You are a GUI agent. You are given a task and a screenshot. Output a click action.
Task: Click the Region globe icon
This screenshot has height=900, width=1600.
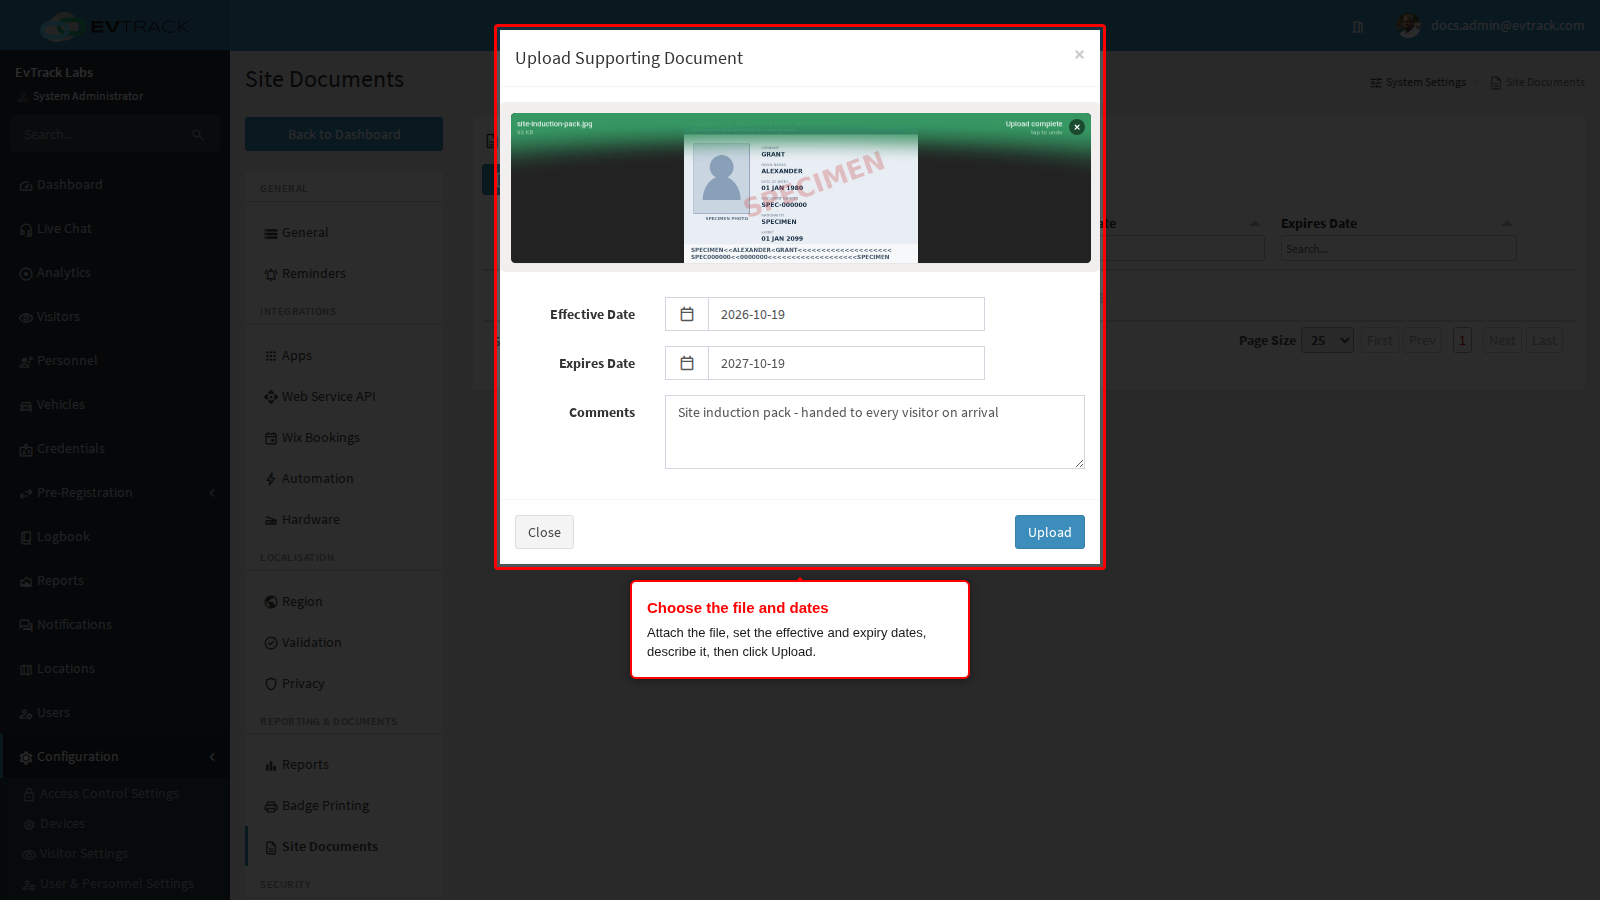271,602
